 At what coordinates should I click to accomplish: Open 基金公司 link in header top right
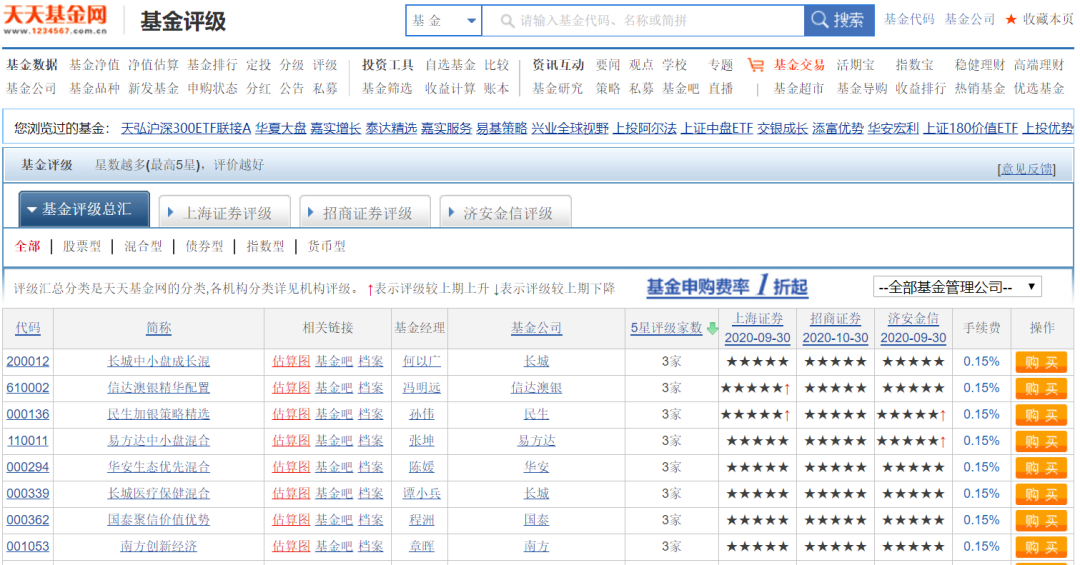point(970,19)
